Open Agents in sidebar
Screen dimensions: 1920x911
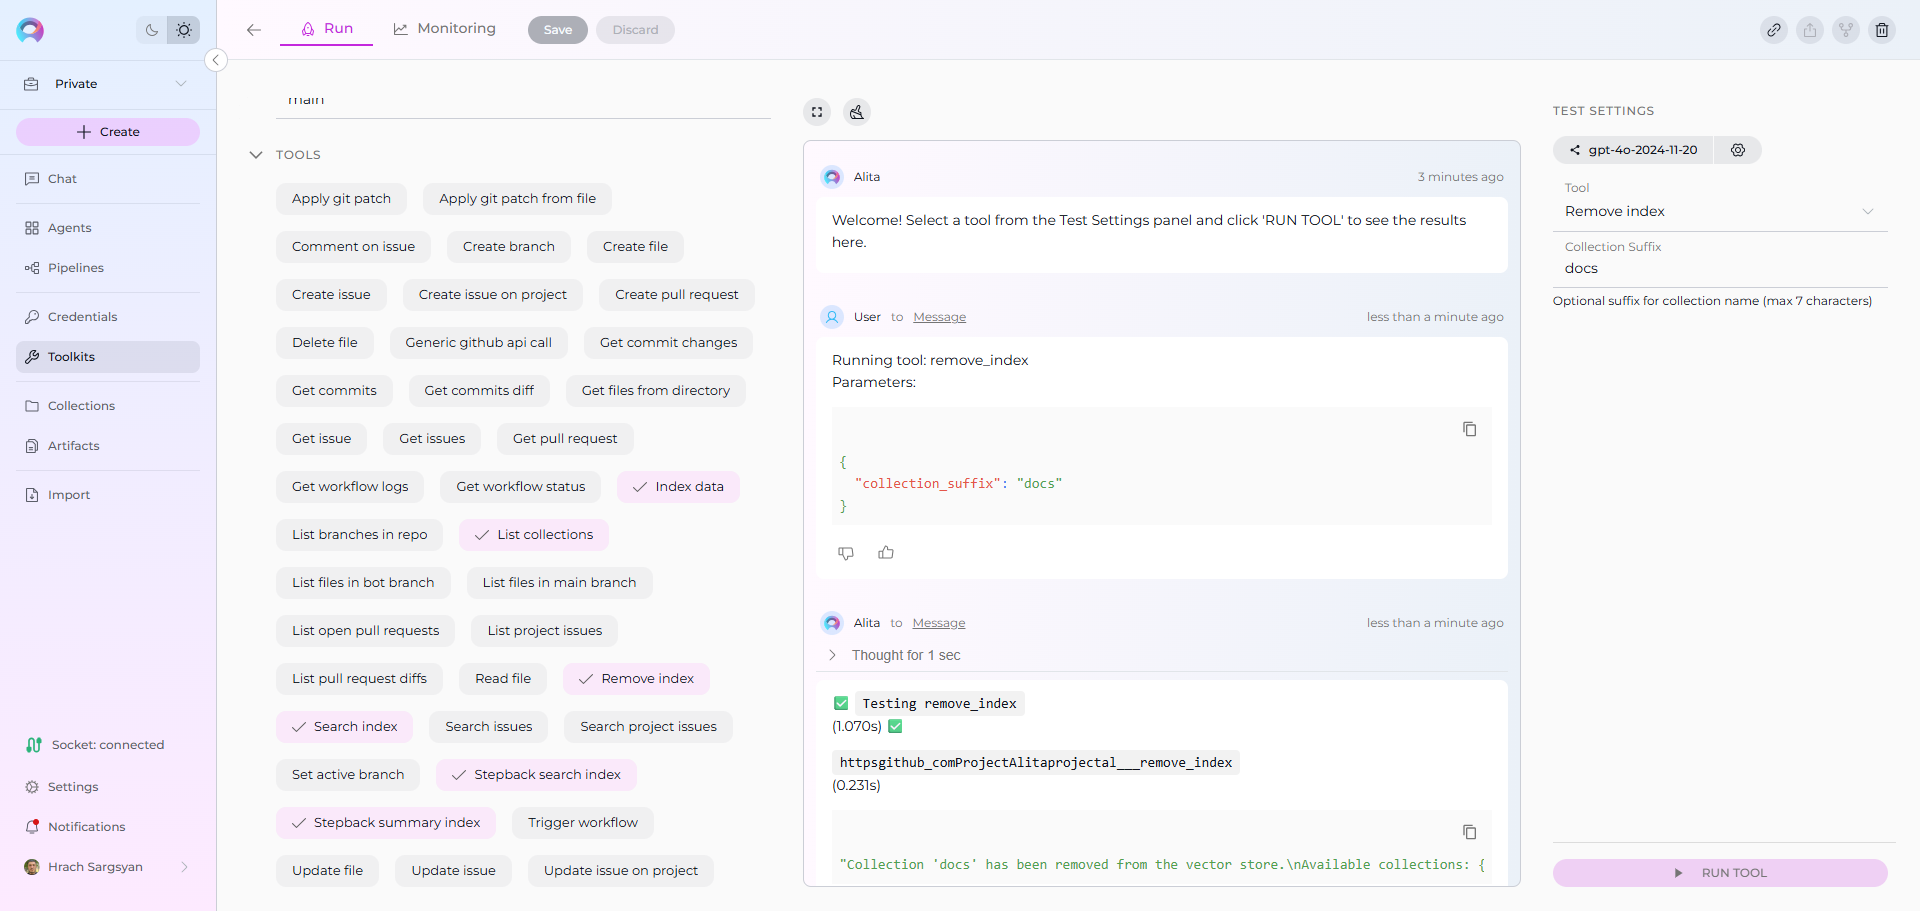(108, 228)
